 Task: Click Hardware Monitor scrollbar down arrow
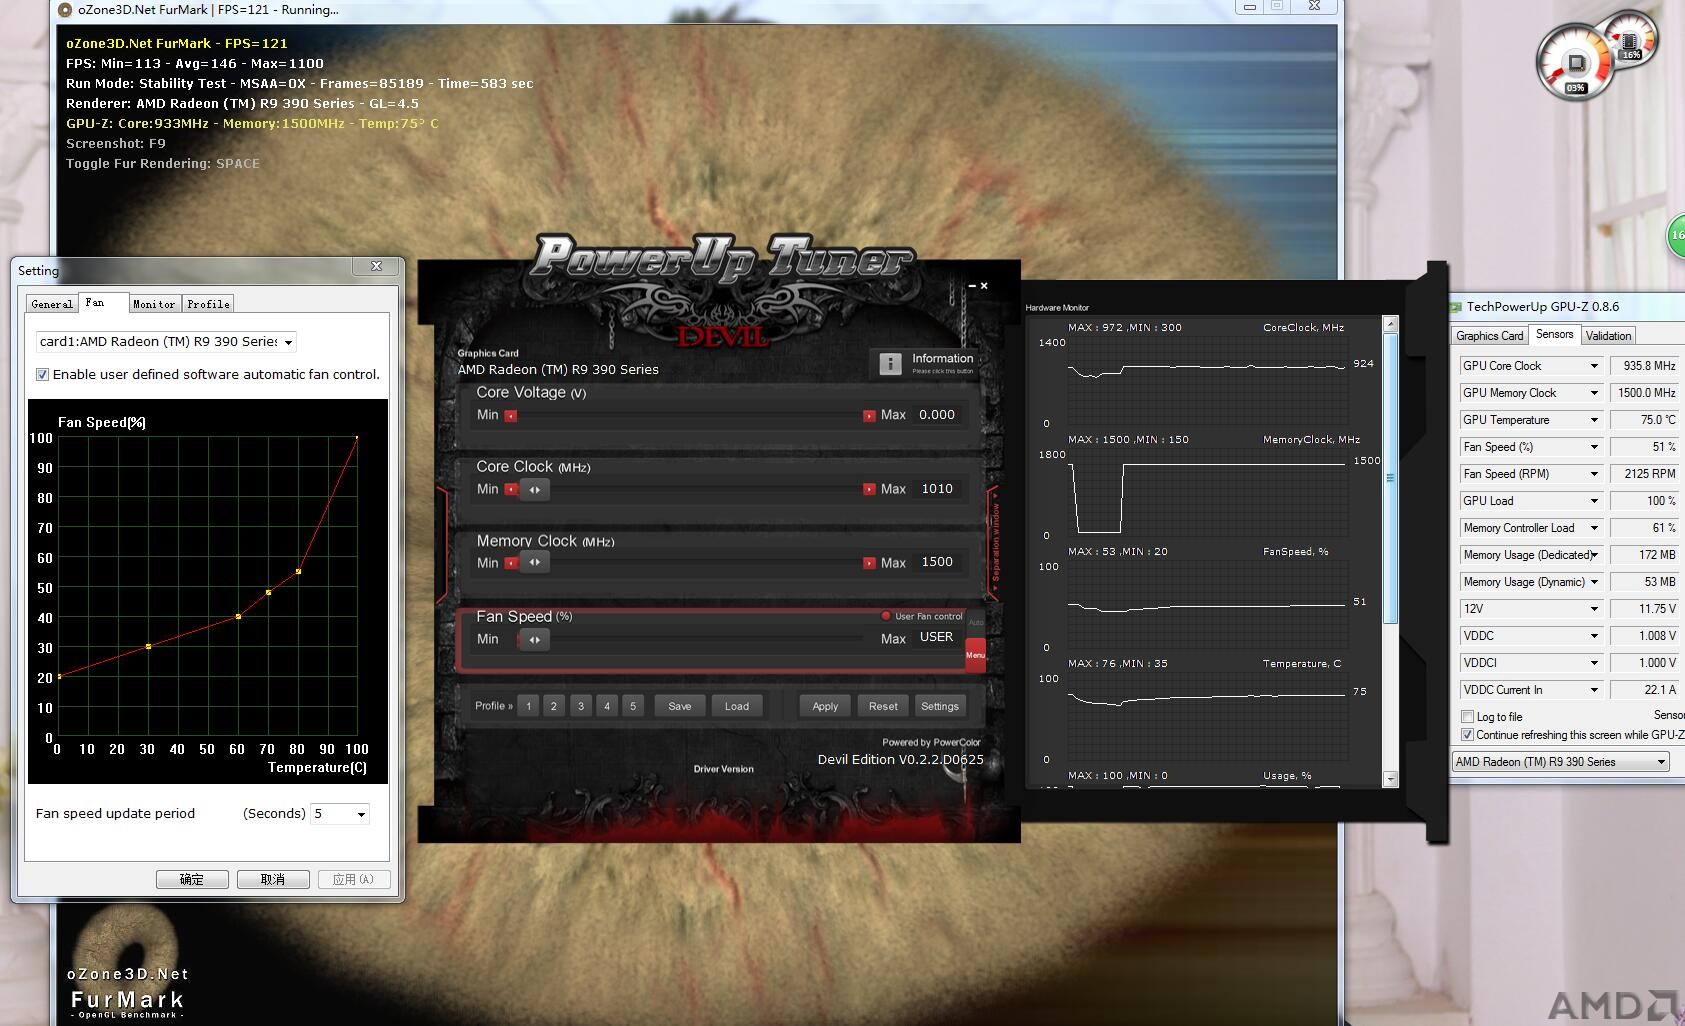[x=1390, y=779]
